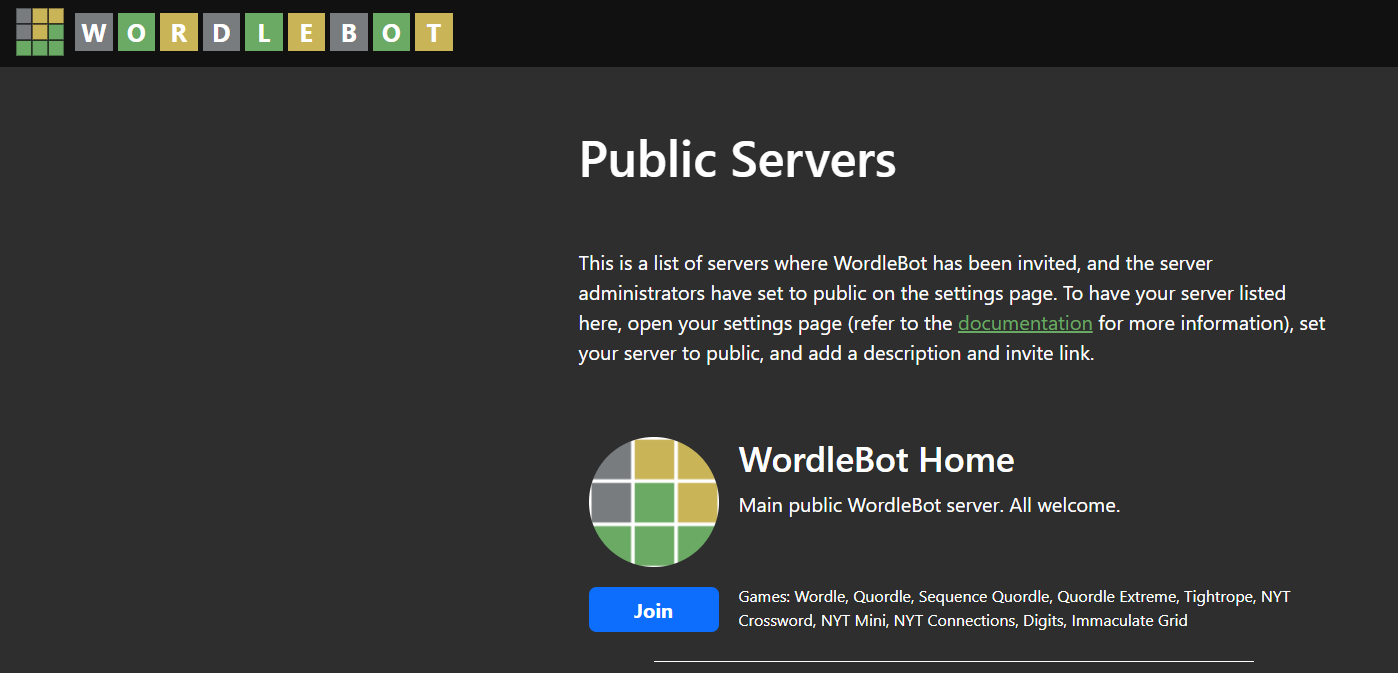The height and width of the screenshot is (673, 1398).
Task: Click the "WordleBot Home" server title
Action: pos(876,460)
